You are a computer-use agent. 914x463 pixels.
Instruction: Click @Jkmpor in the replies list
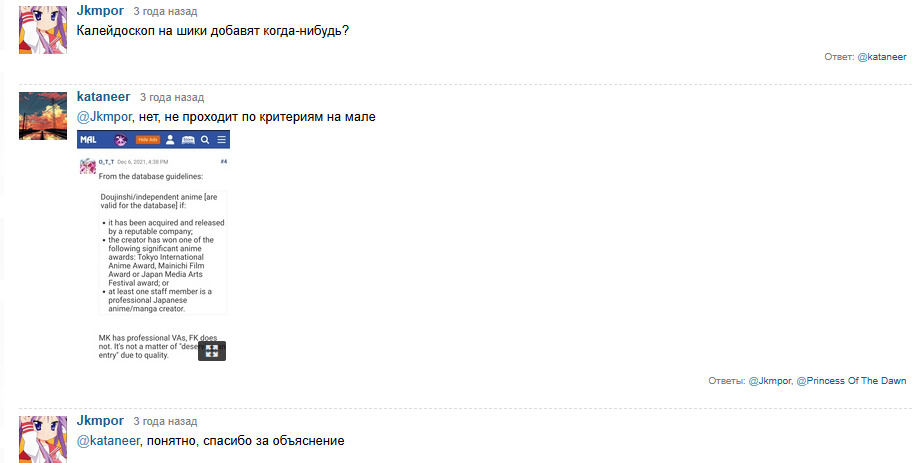point(762,381)
